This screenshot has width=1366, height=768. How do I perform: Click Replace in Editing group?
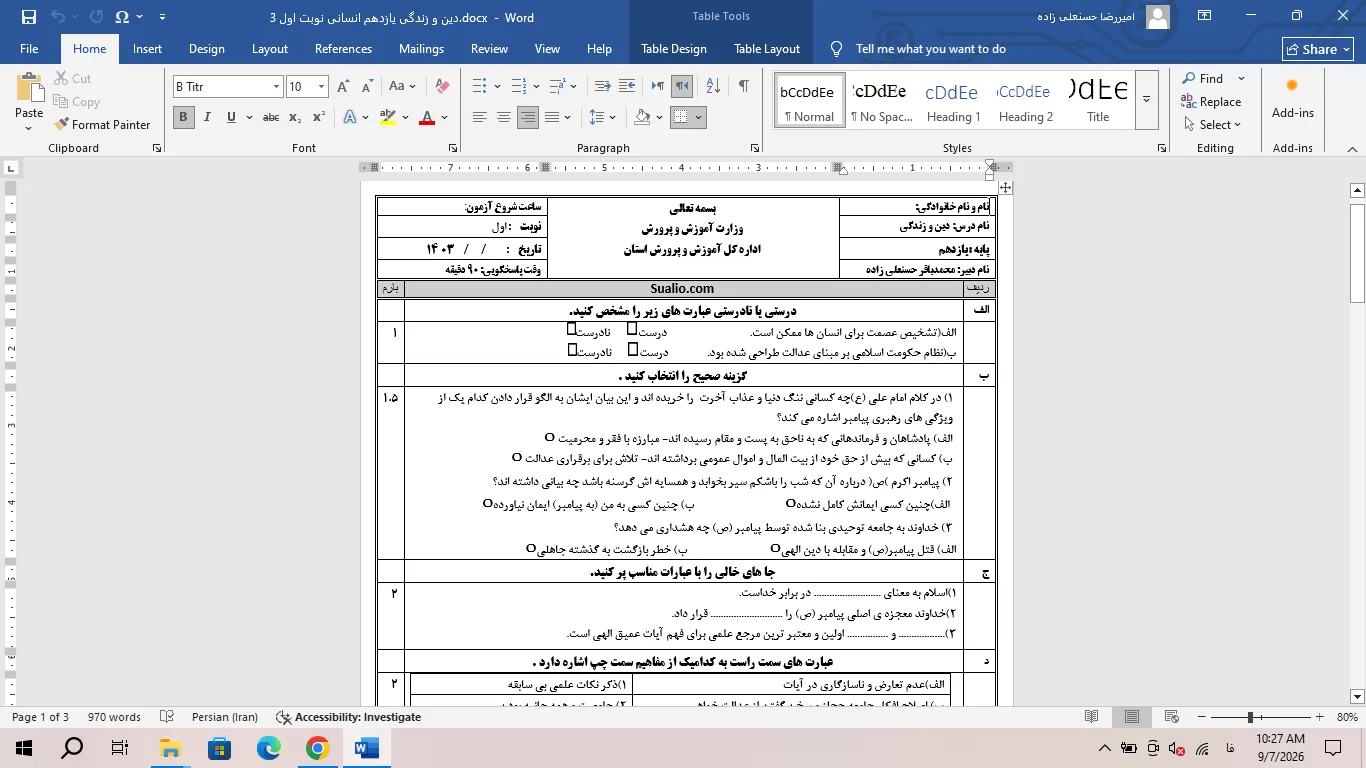[1211, 102]
